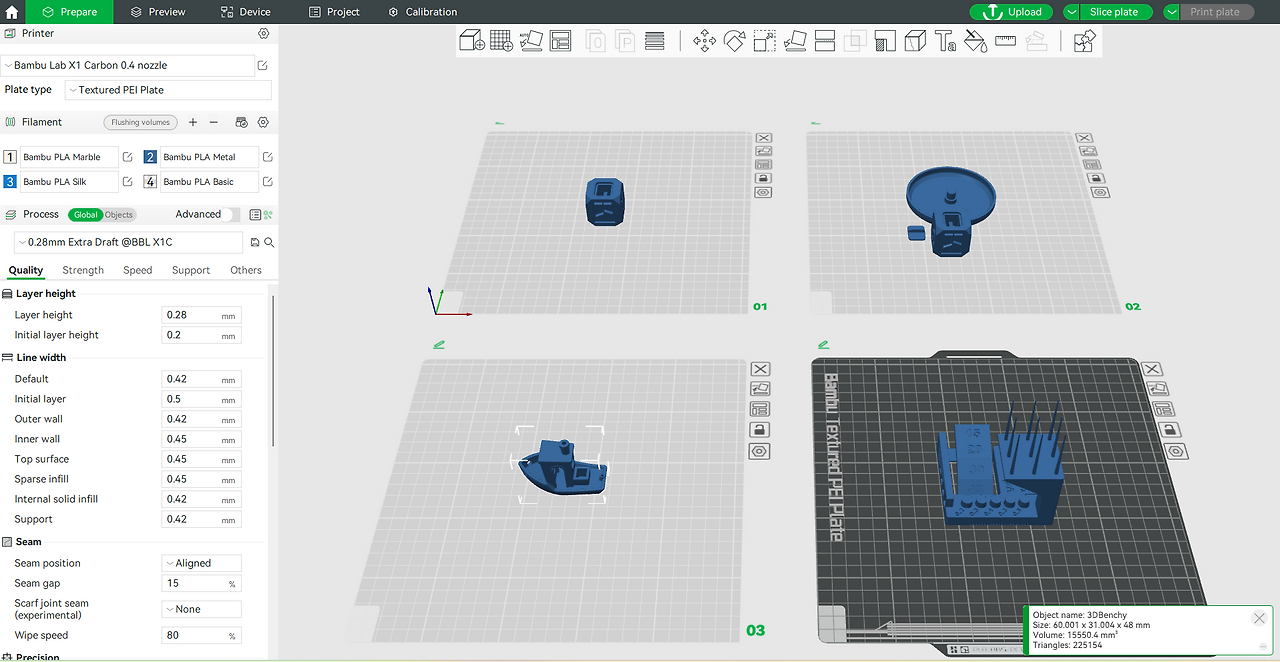Click the Add model cube icon
1280x662 pixels.
[x=471, y=41]
